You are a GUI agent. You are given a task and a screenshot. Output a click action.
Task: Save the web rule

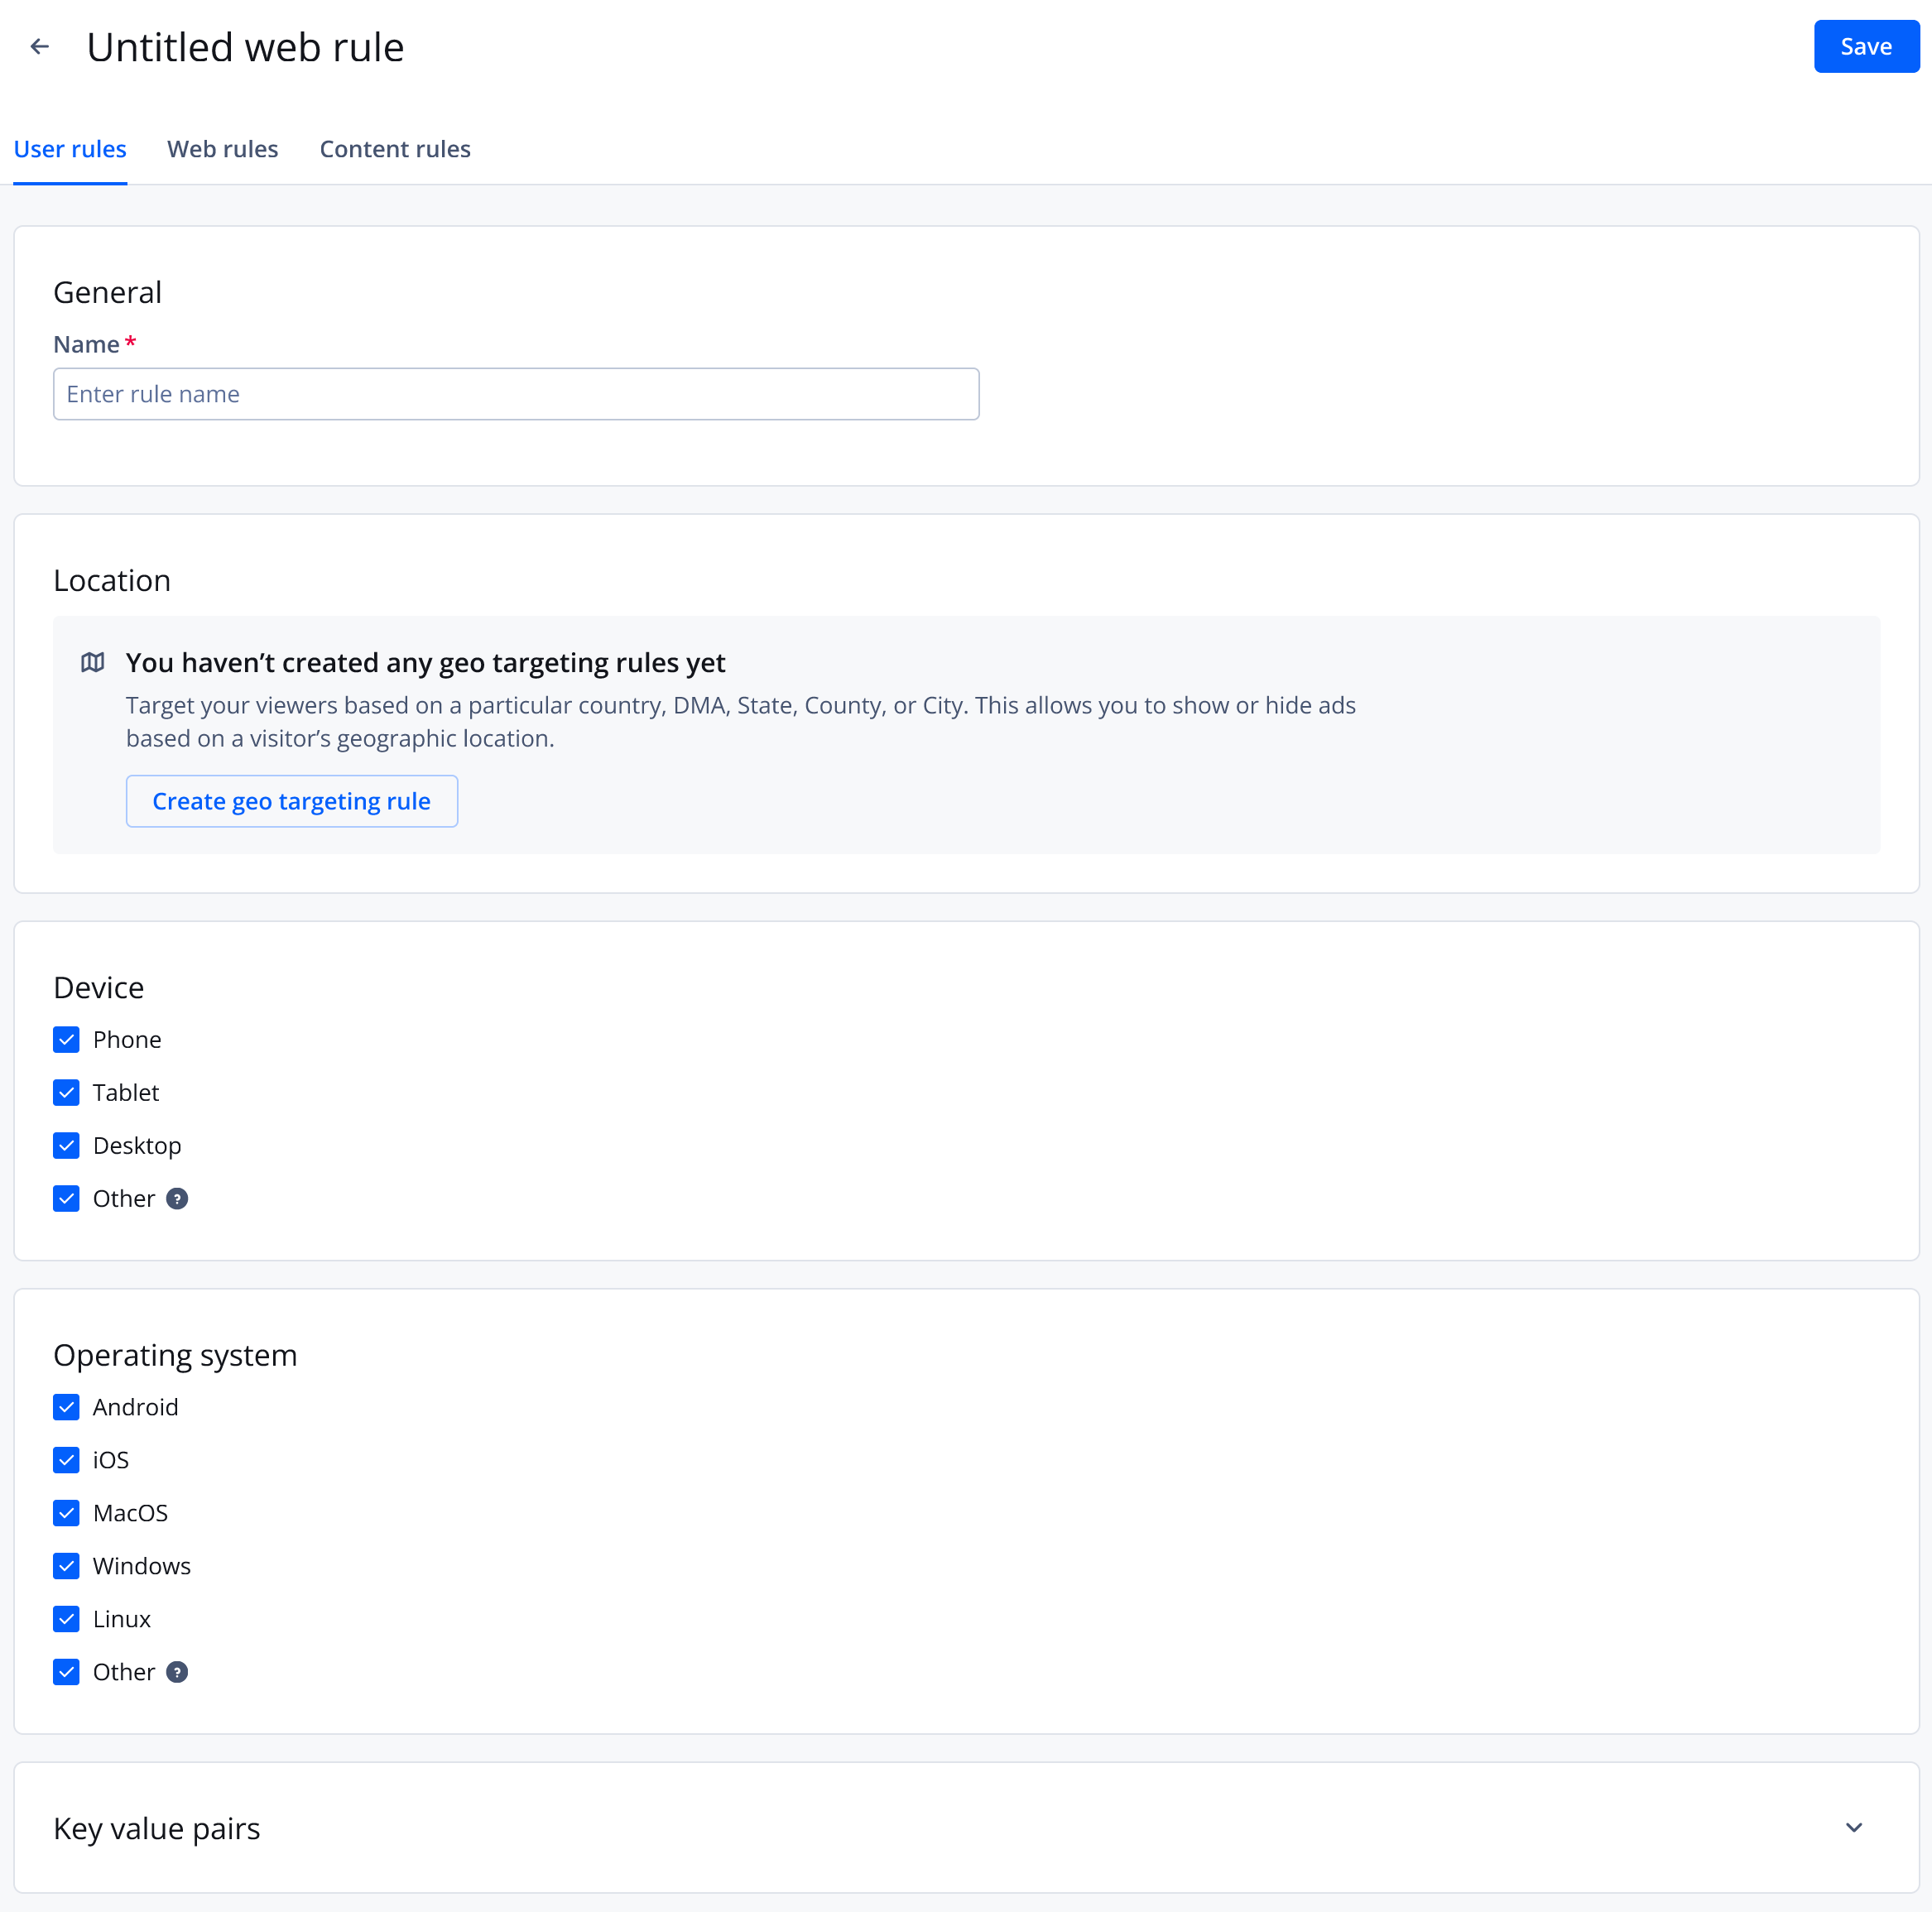[x=1865, y=46]
